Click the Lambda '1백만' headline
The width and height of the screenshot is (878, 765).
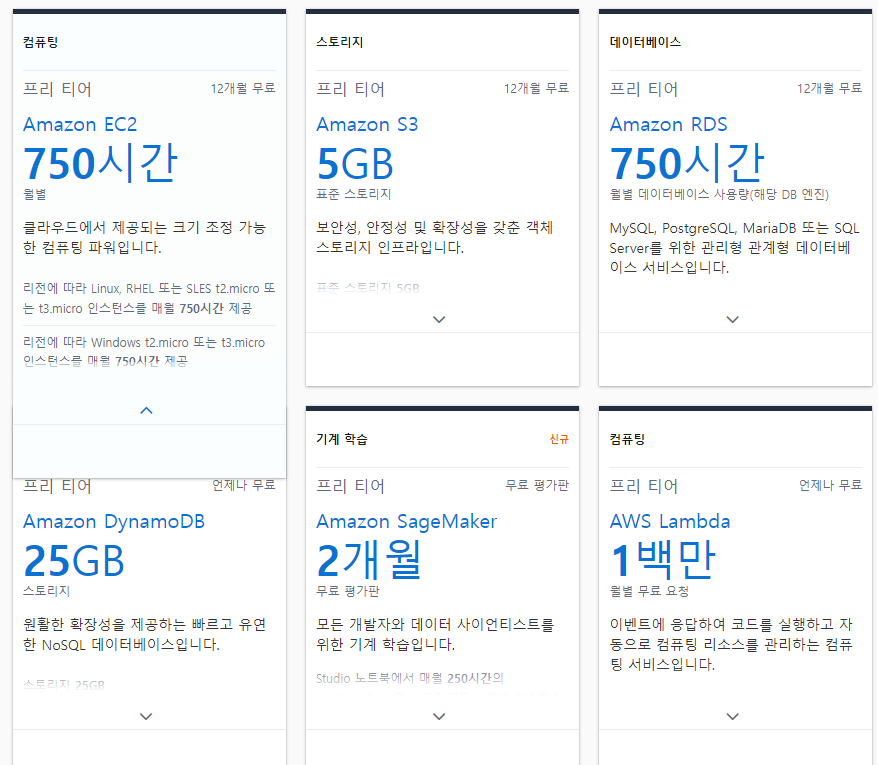pyautogui.click(x=663, y=560)
